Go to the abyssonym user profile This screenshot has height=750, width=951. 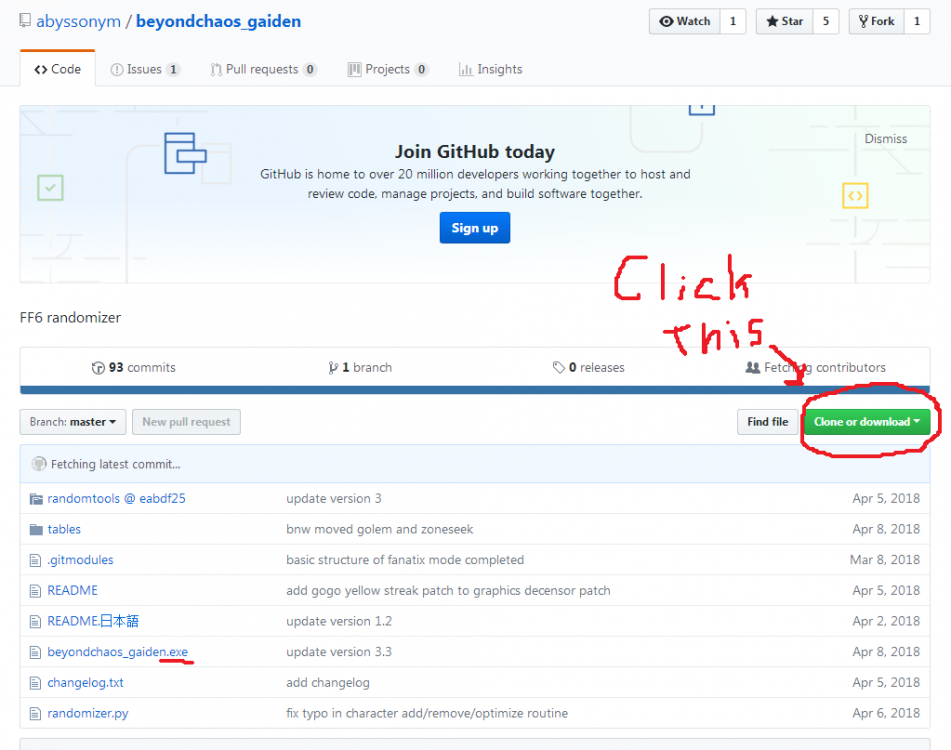pyautogui.click(x=78, y=21)
